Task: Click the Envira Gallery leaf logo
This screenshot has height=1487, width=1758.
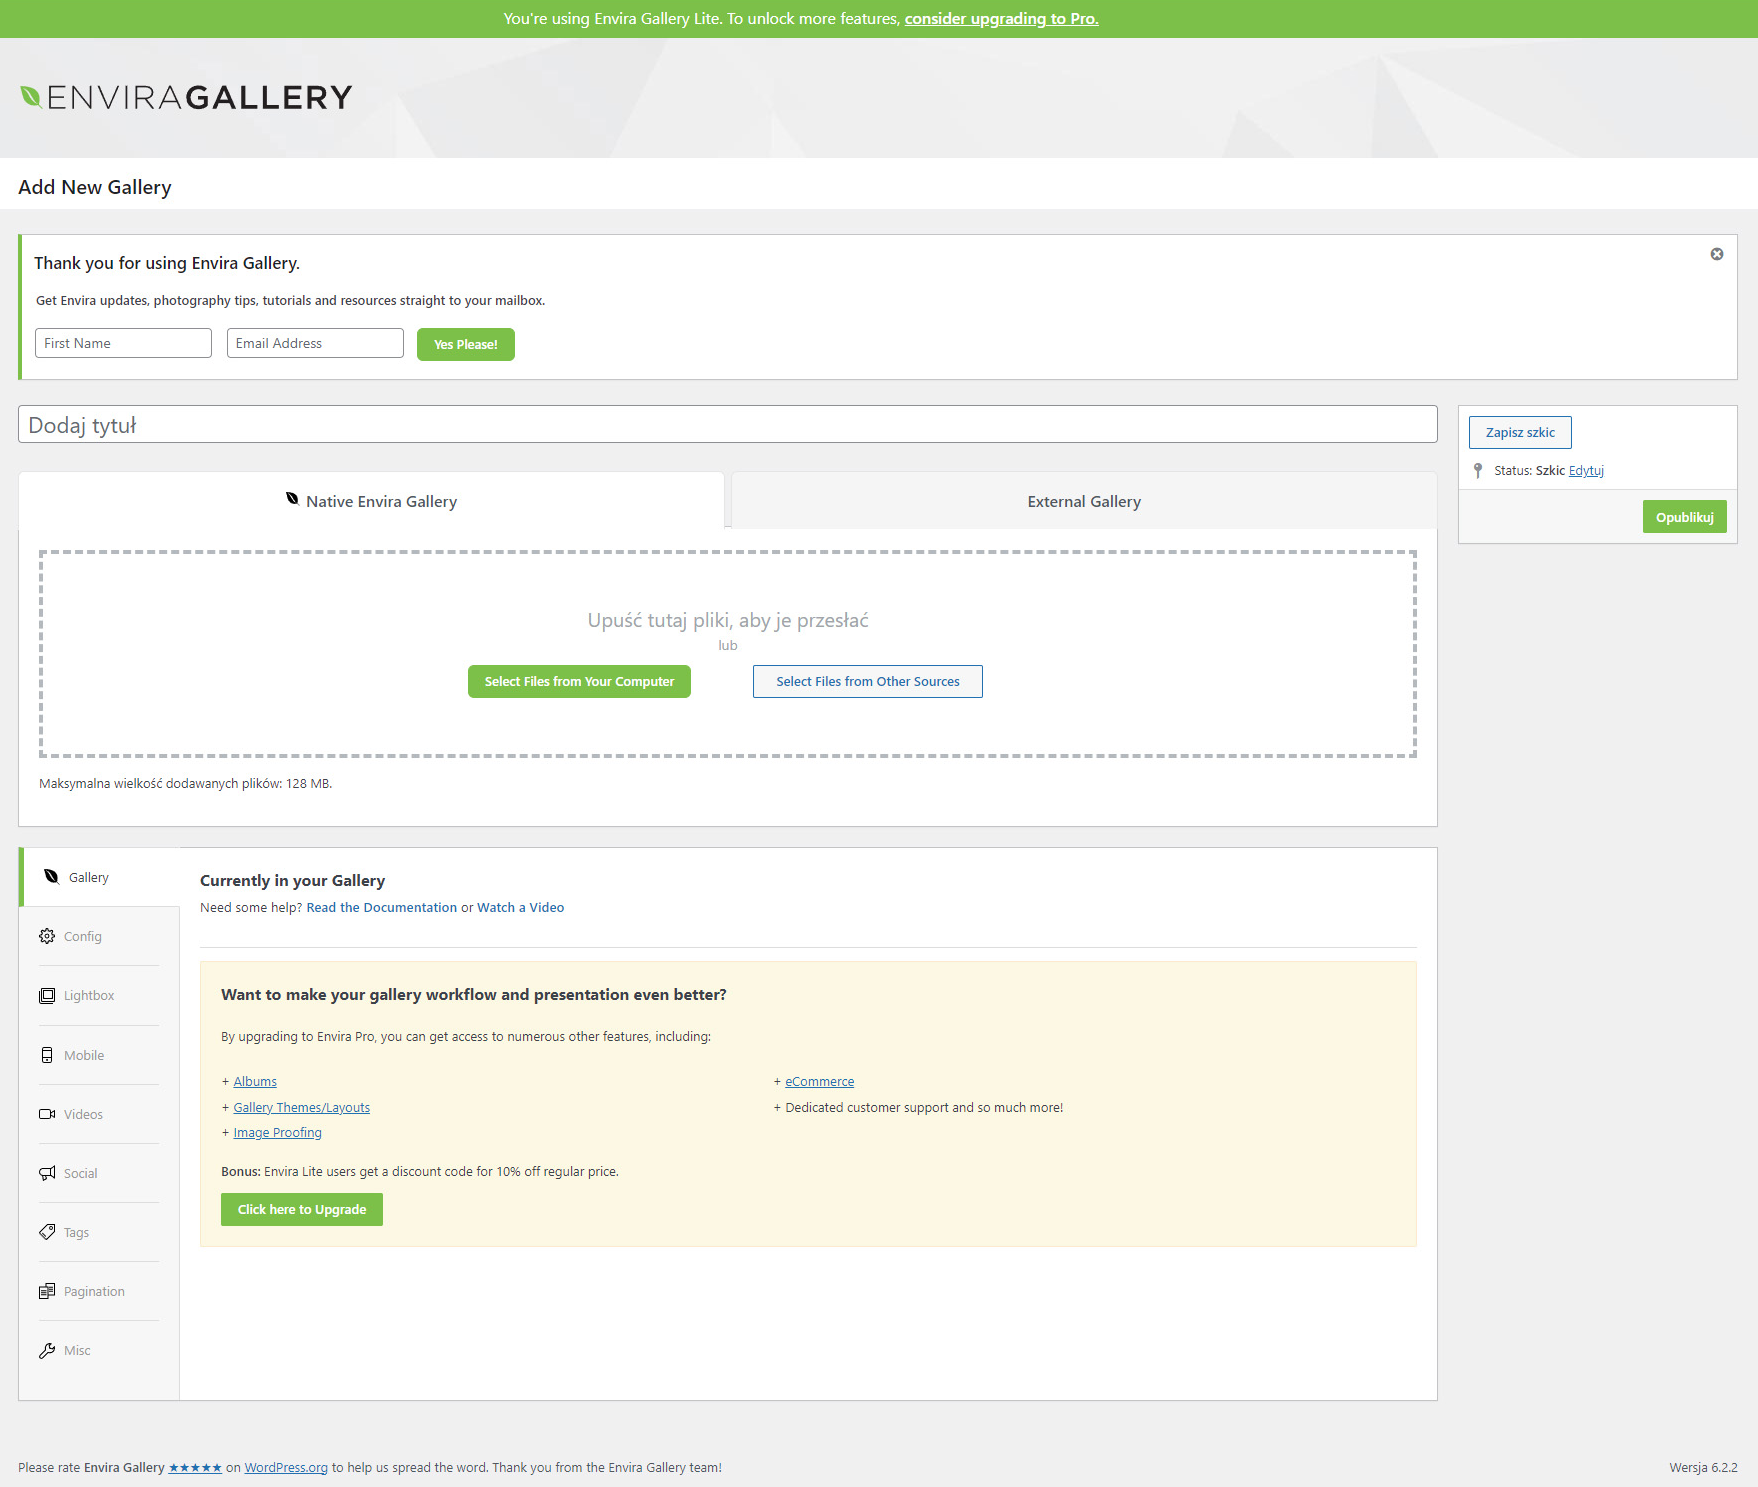Action: (186, 97)
